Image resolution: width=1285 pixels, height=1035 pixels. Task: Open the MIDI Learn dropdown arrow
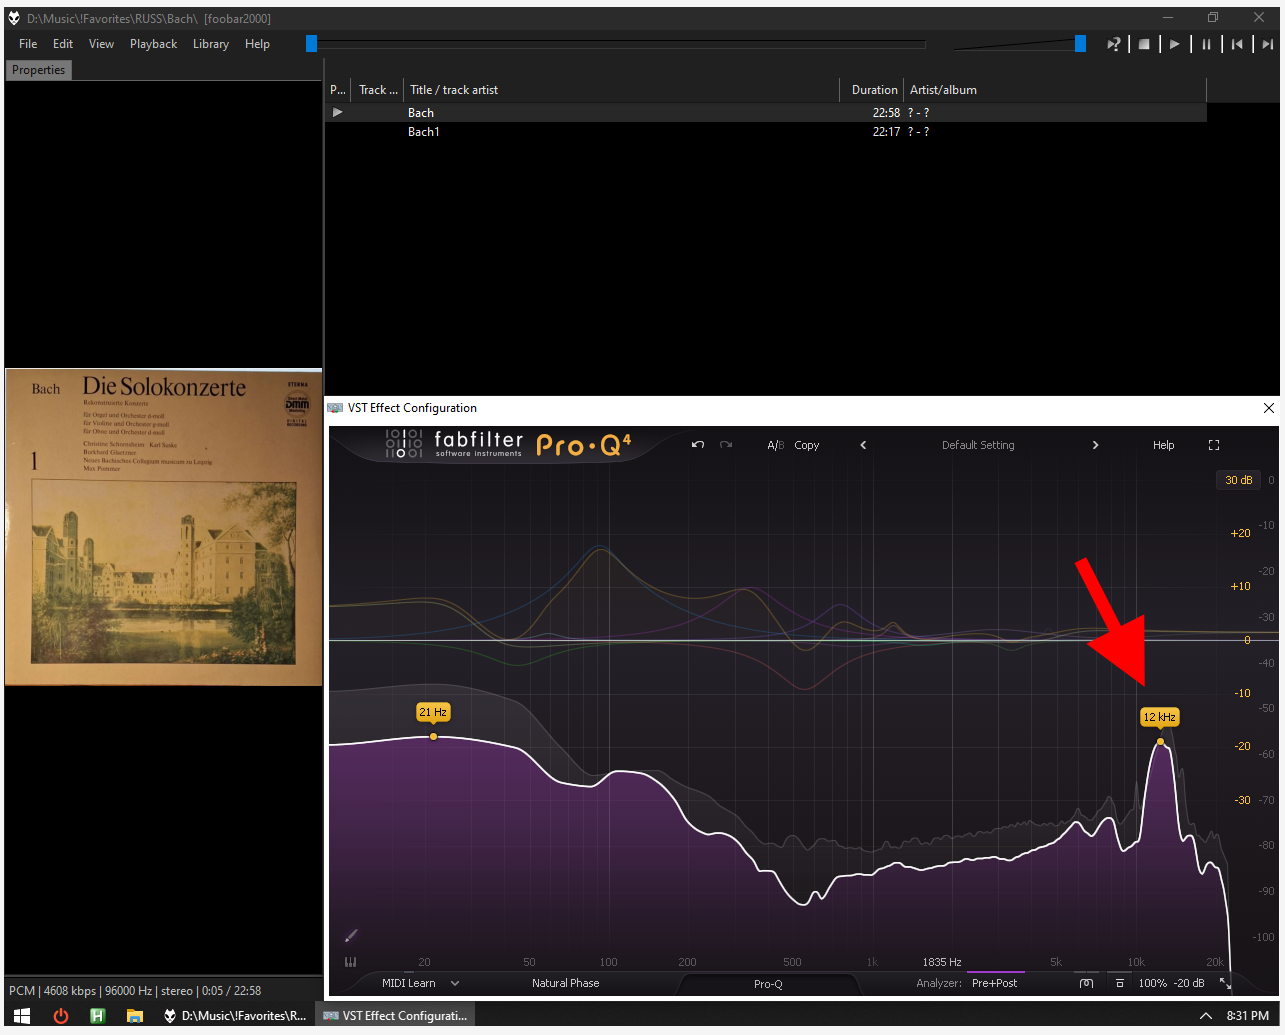(x=455, y=983)
